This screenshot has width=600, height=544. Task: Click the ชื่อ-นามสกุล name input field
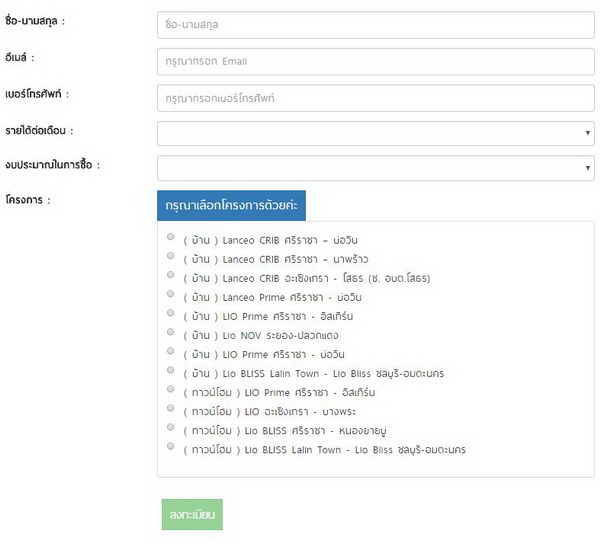375,21
